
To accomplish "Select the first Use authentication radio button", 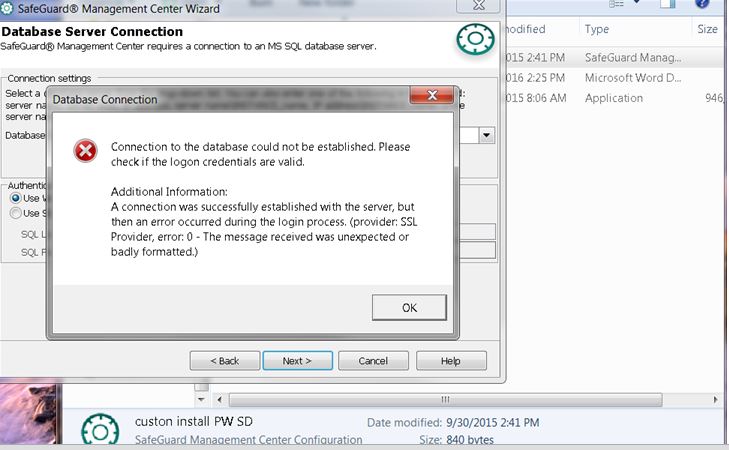I will [15, 198].
